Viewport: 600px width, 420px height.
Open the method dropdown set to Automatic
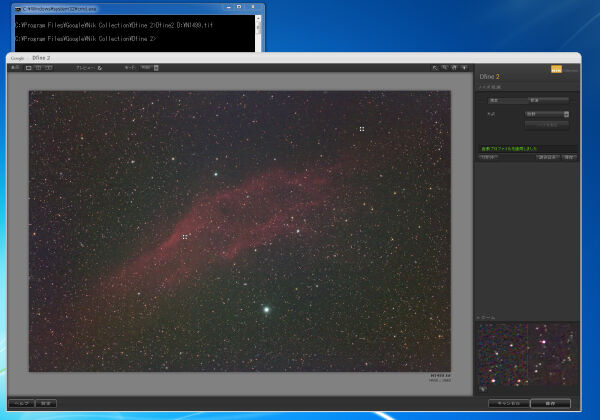(x=547, y=114)
